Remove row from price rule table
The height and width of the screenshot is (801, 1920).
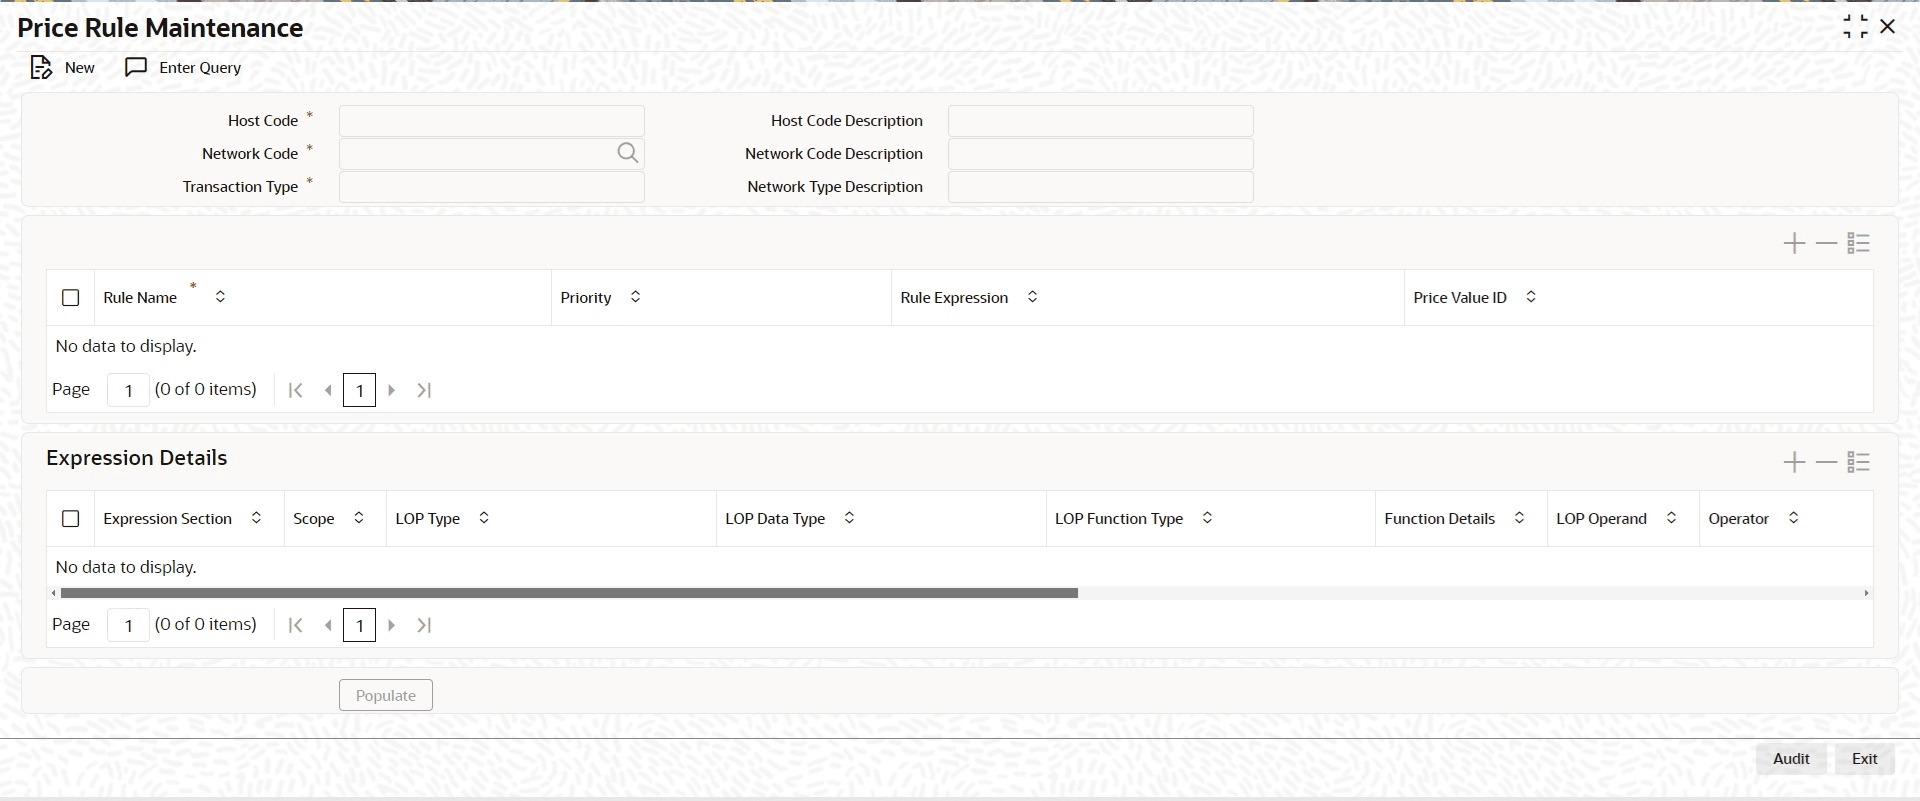click(1827, 243)
